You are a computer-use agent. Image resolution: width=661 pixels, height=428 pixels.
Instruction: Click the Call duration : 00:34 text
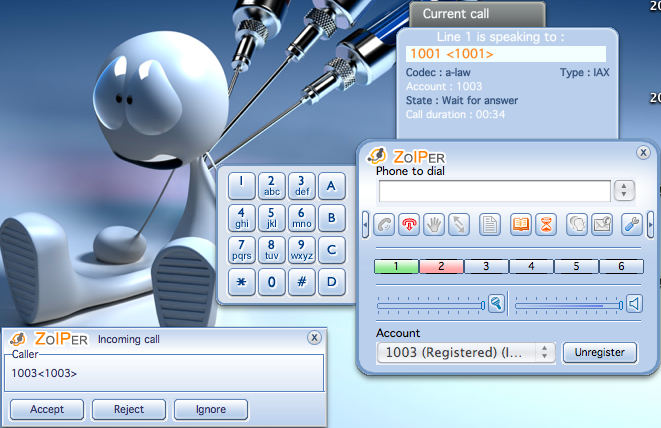(455, 114)
